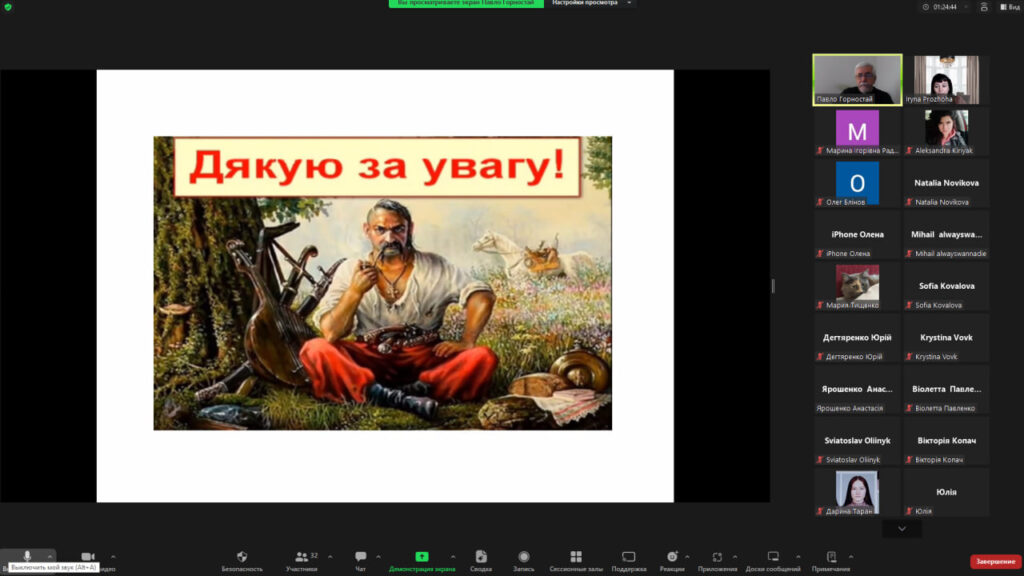This screenshot has height=576, width=1024.
Task: Open the Чат chat panel
Action: (x=360, y=557)
